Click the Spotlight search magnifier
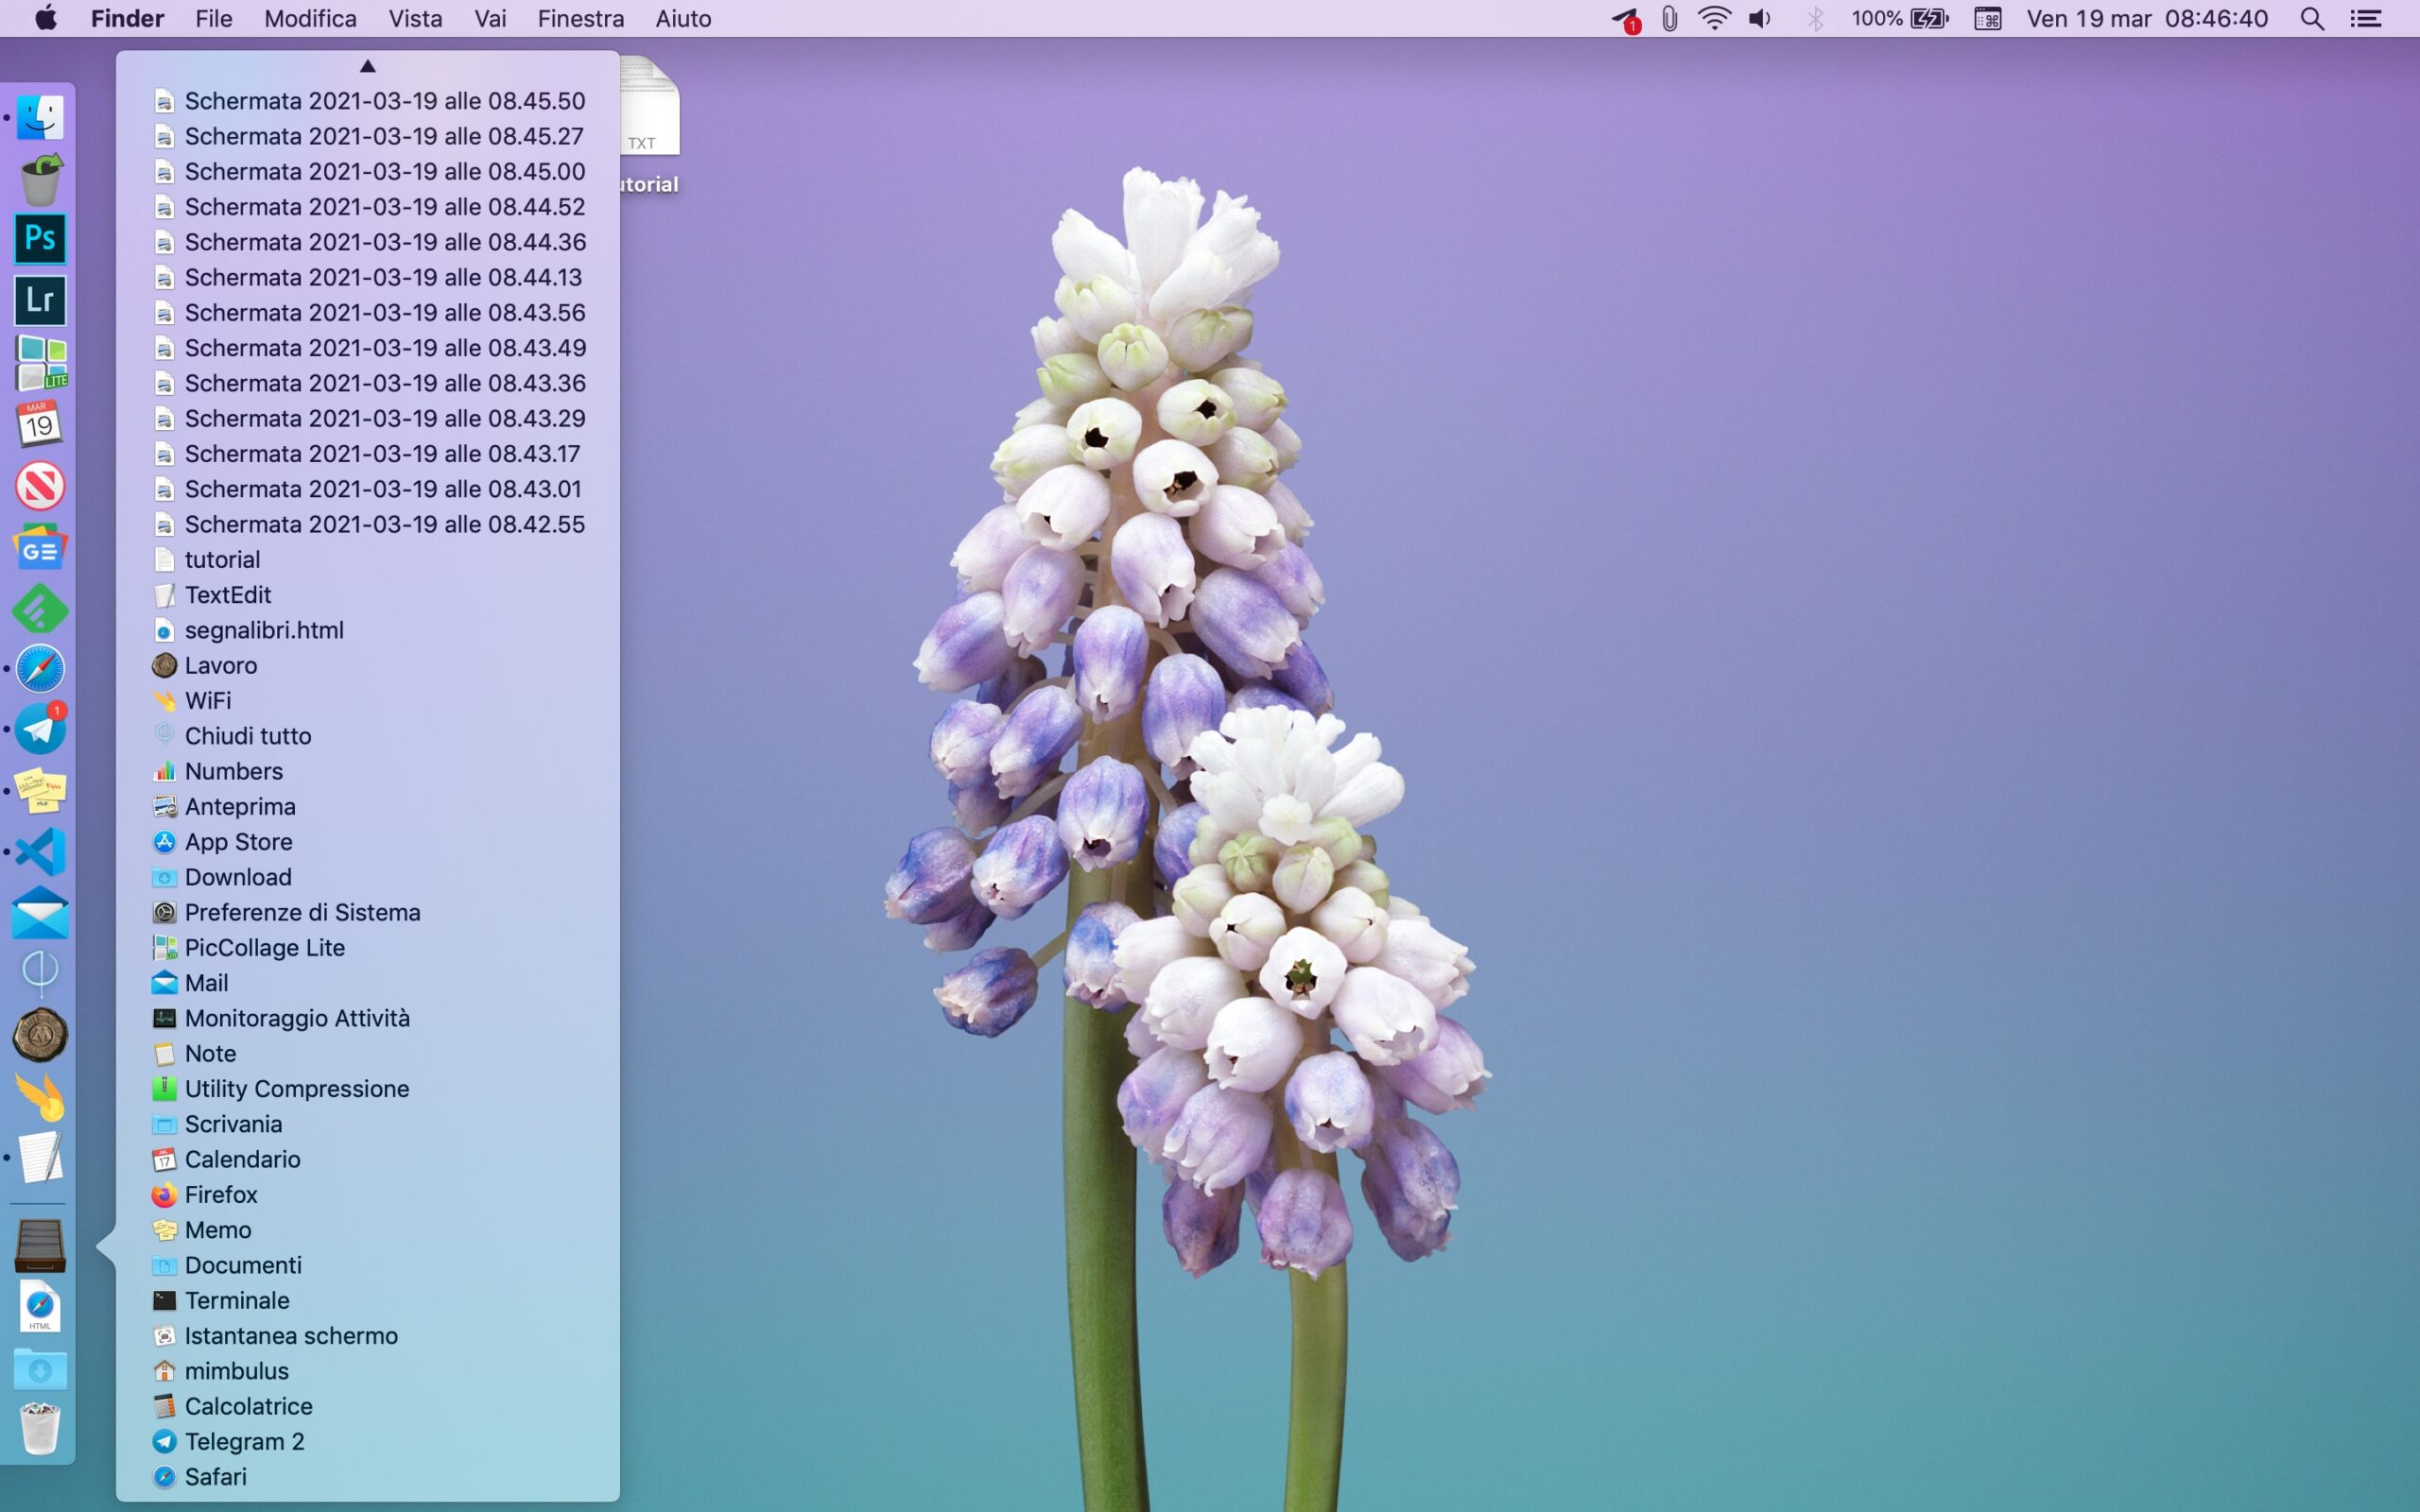 [x=2311, y=19]
